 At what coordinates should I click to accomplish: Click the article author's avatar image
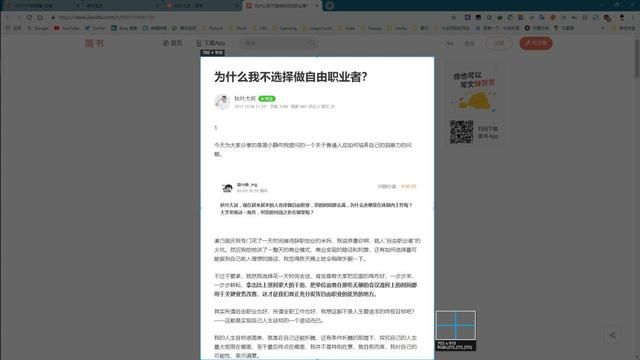[222, 102]
